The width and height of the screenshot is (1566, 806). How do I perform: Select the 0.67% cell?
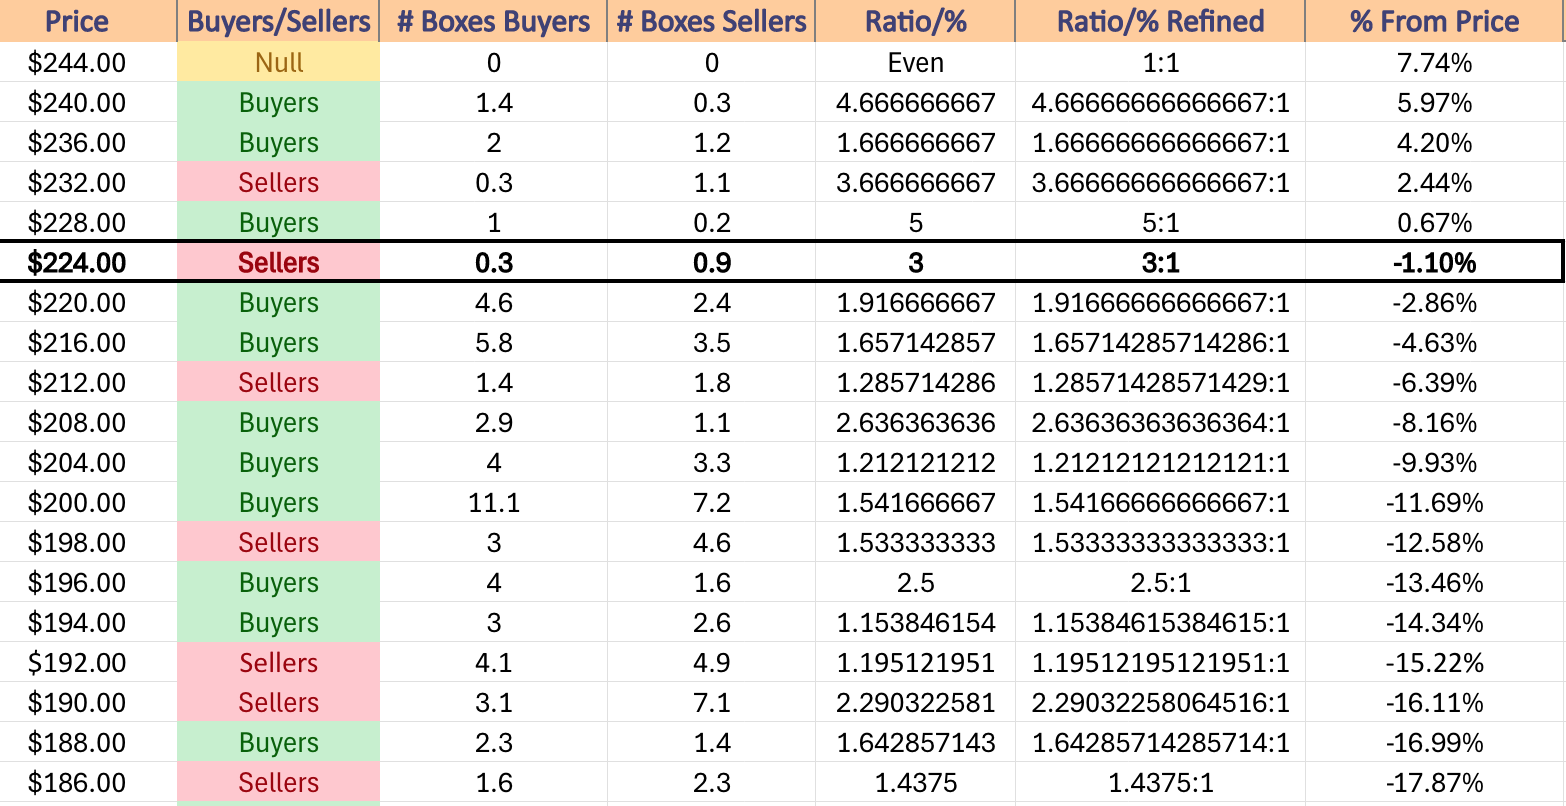click(1435, 223)
